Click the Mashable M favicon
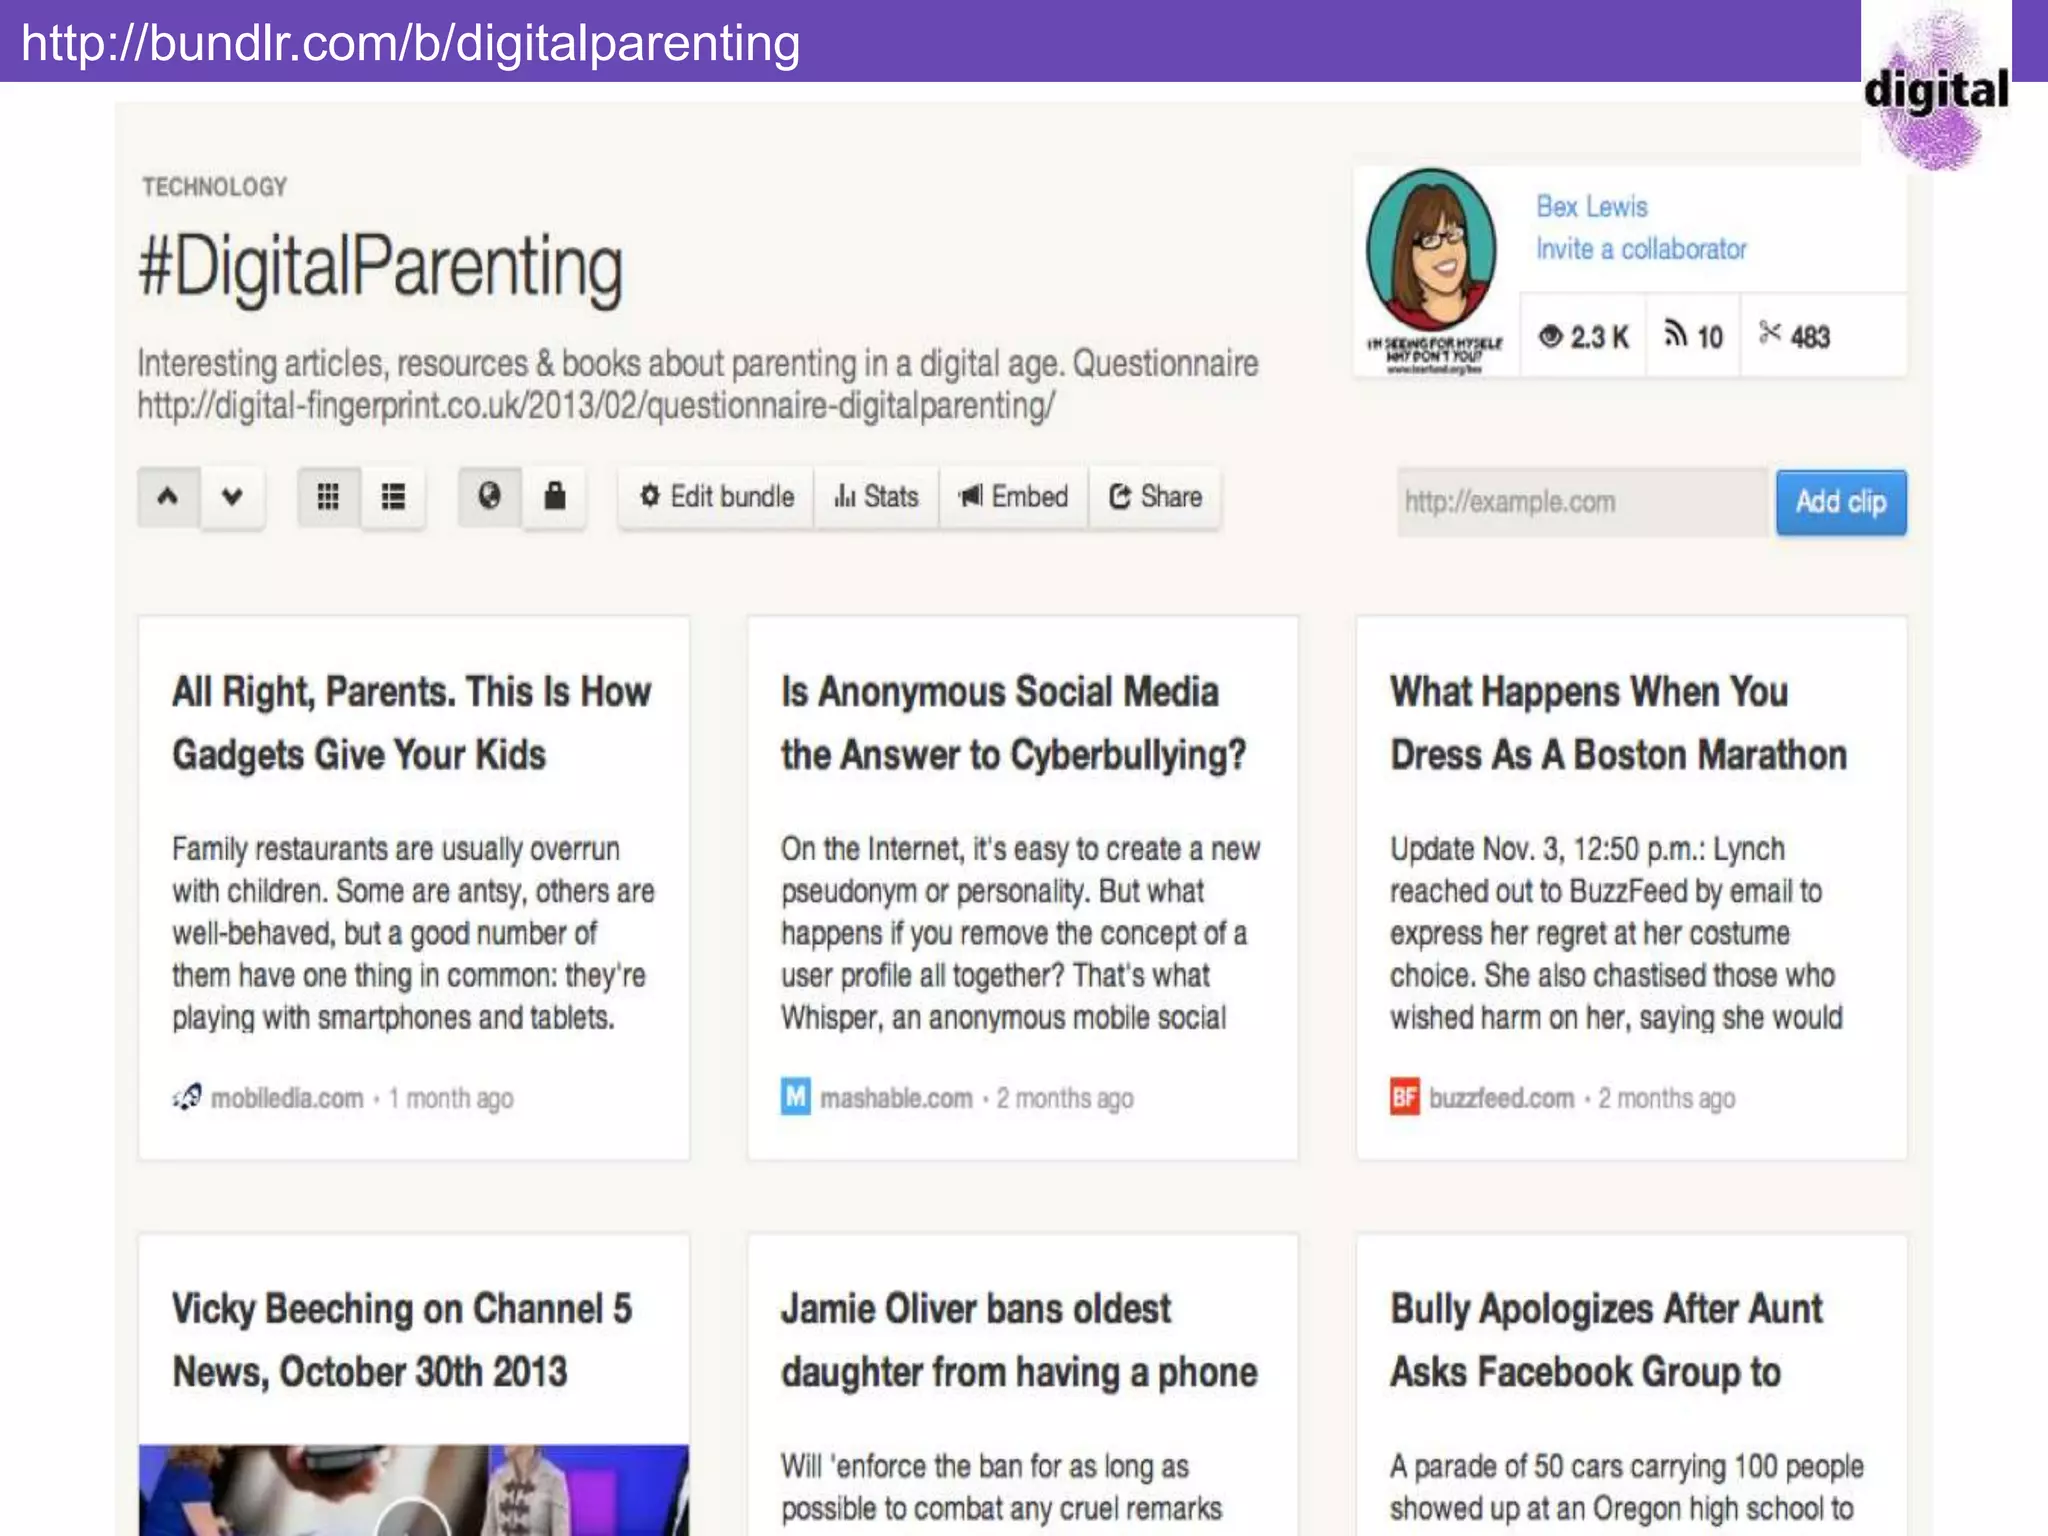 point(796,1097)
